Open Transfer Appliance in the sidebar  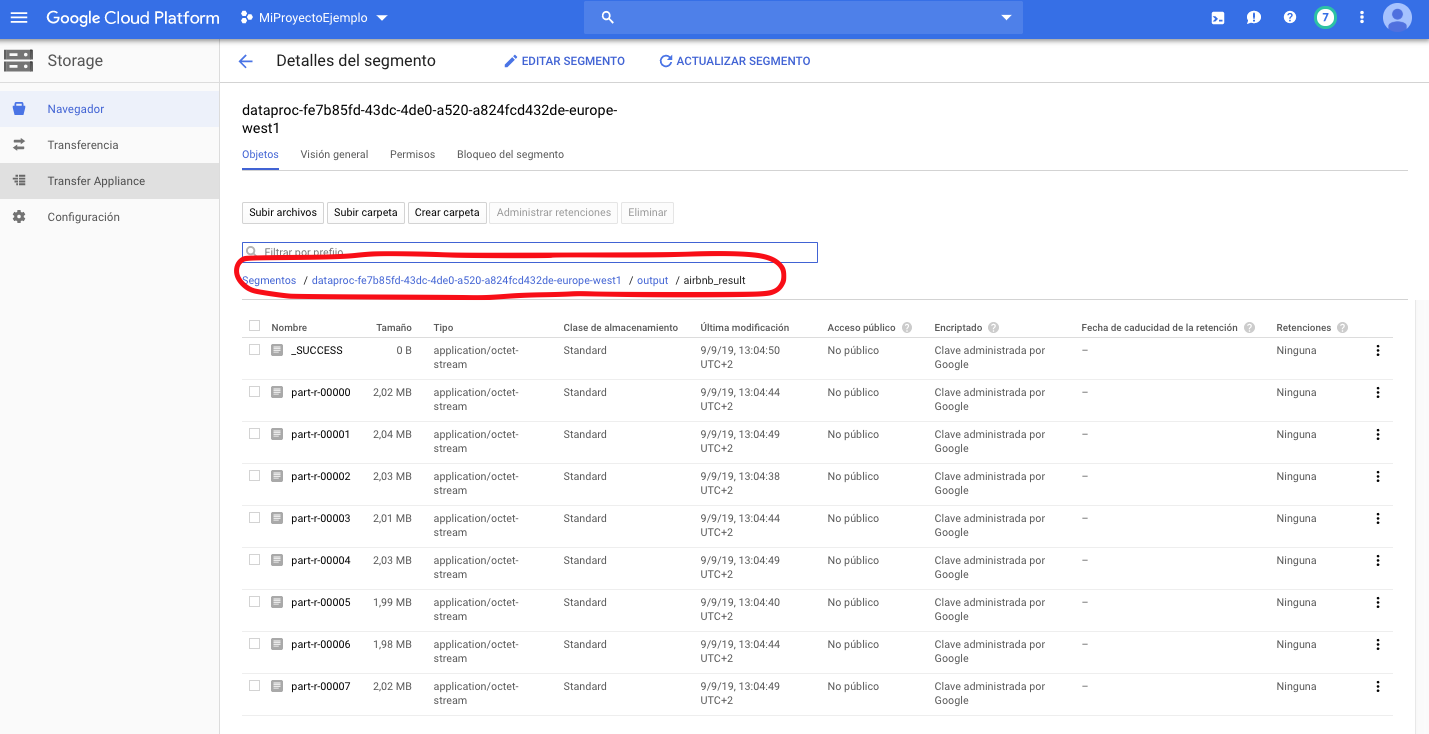(109, 181)
